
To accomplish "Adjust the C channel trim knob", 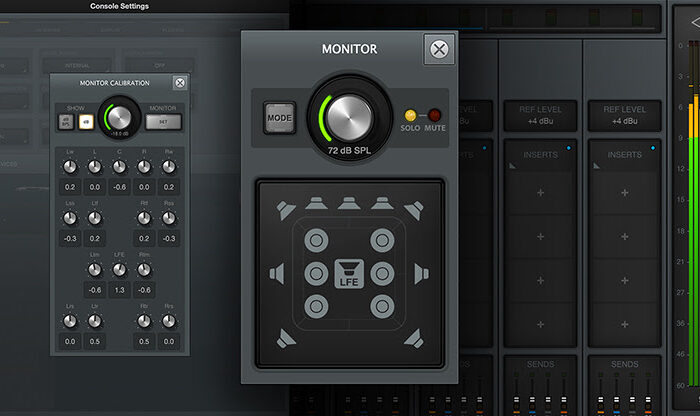I will (x=119, y=167).
